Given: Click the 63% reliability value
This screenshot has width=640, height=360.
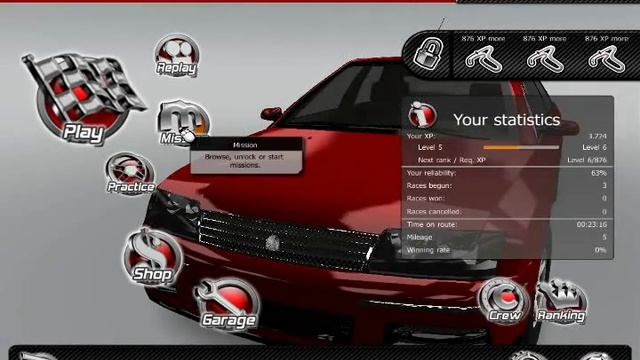Looking at the screenshot, I should click(599, 173).
